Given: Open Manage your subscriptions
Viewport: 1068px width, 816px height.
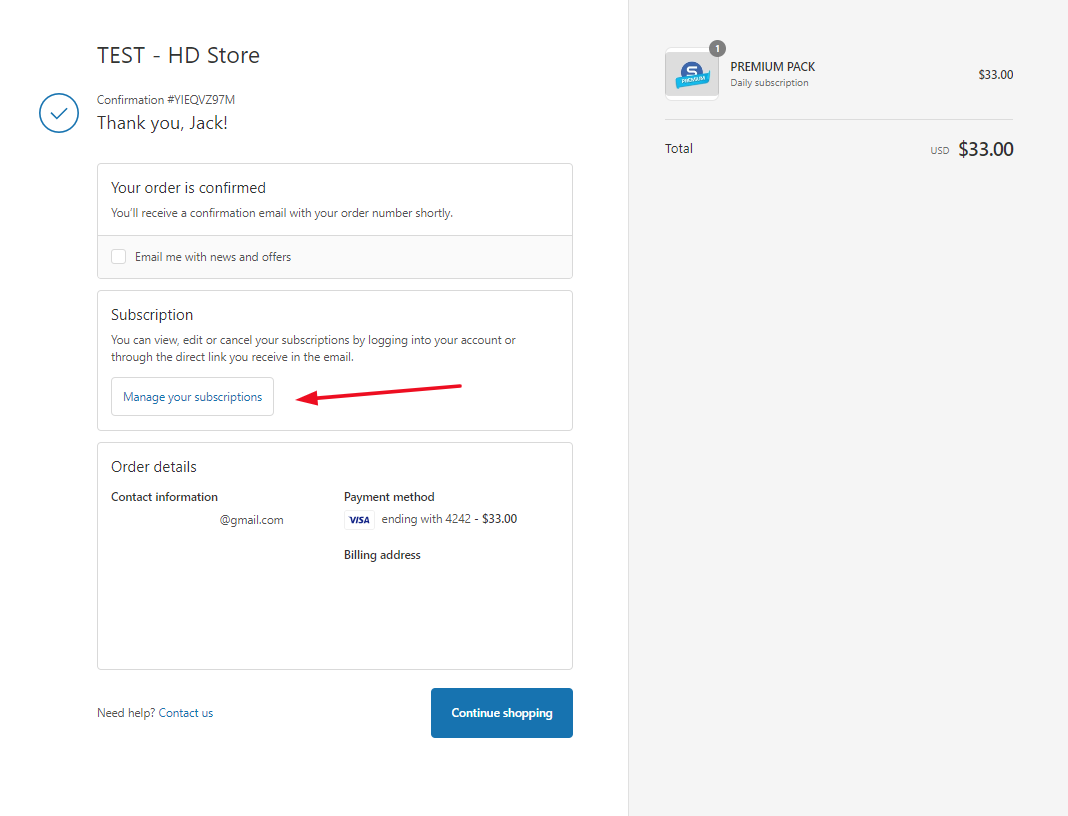Looking at the screenshot, I should pos(192,397).
